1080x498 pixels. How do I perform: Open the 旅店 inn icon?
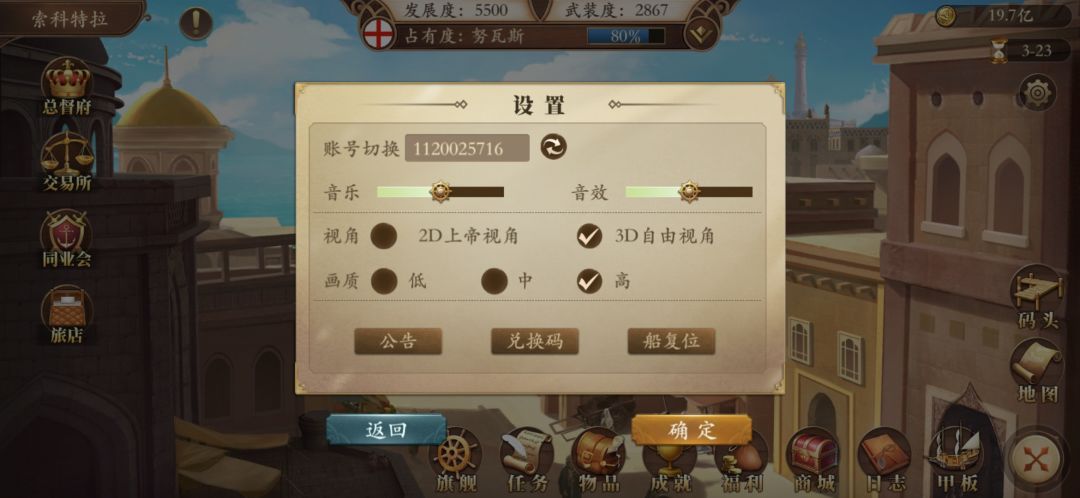click(x=67, y=315)
